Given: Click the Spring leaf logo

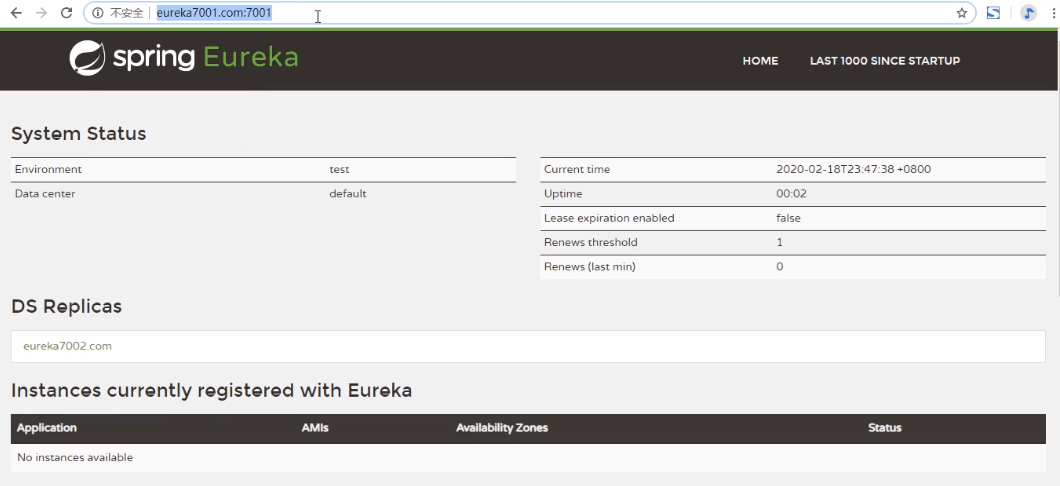Looking at the screenshot, I should point(87,58).
